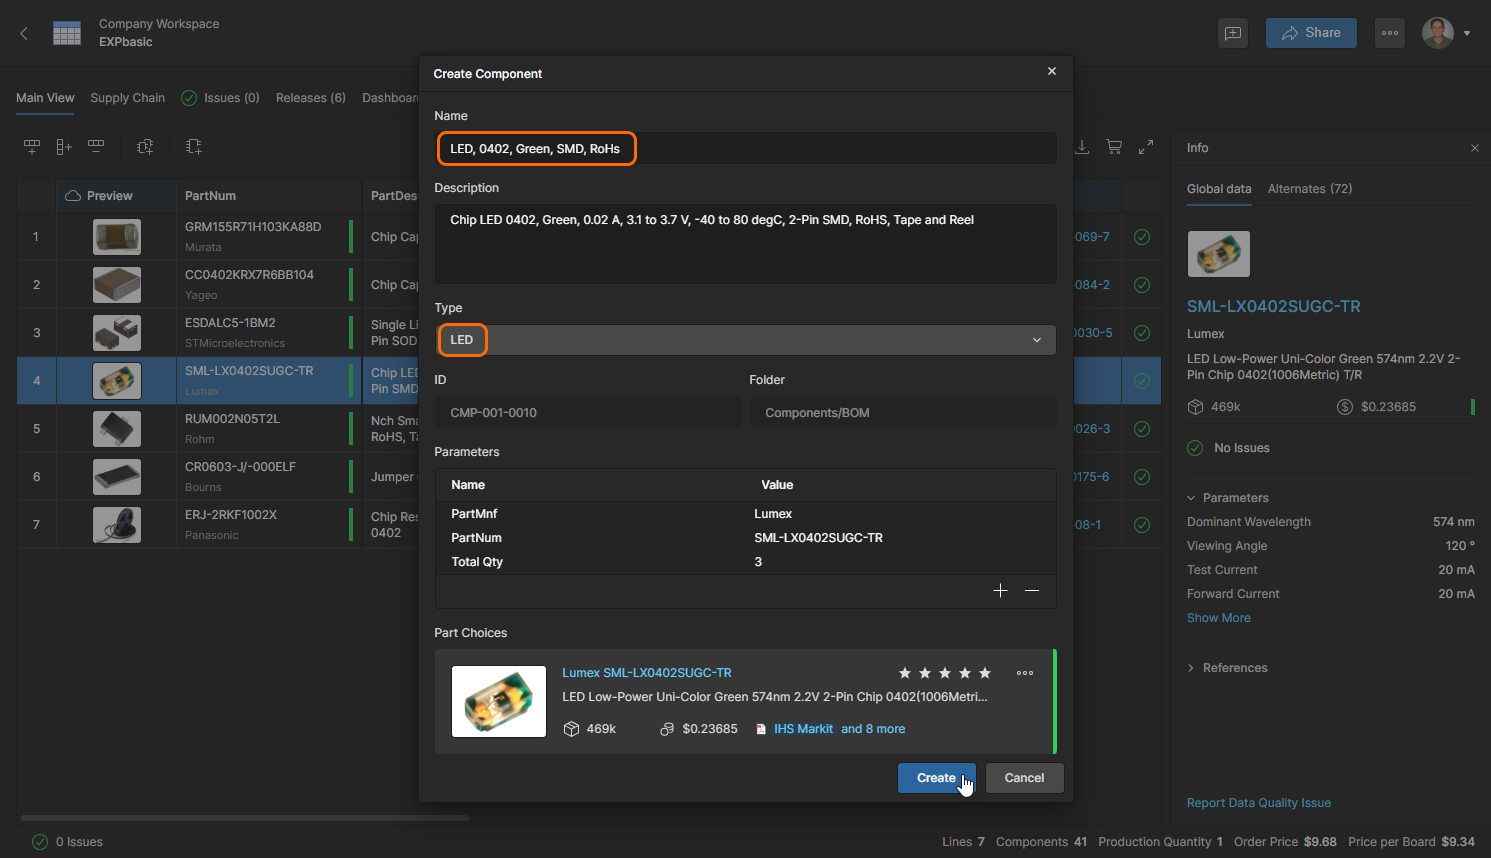Open the IHS Markit supplier link

tap(802, 729)
